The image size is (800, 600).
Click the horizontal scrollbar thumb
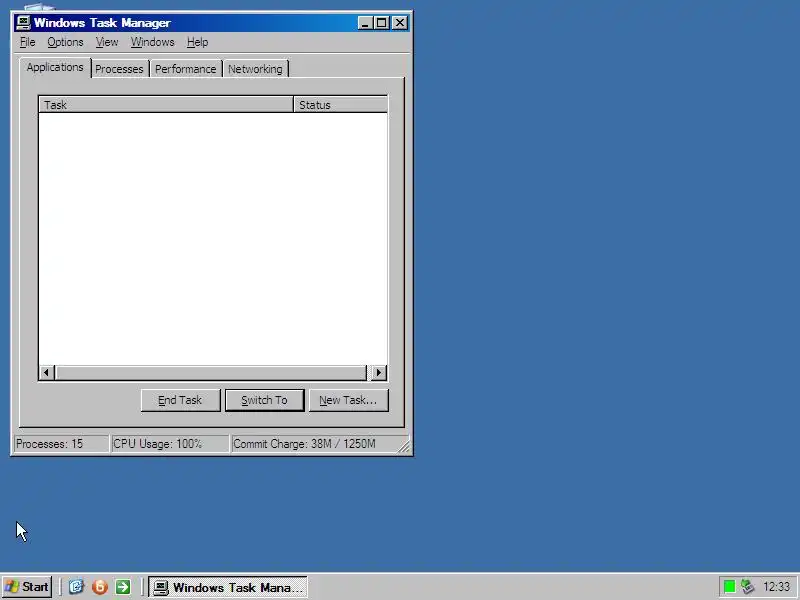click(x=211, y=372)
